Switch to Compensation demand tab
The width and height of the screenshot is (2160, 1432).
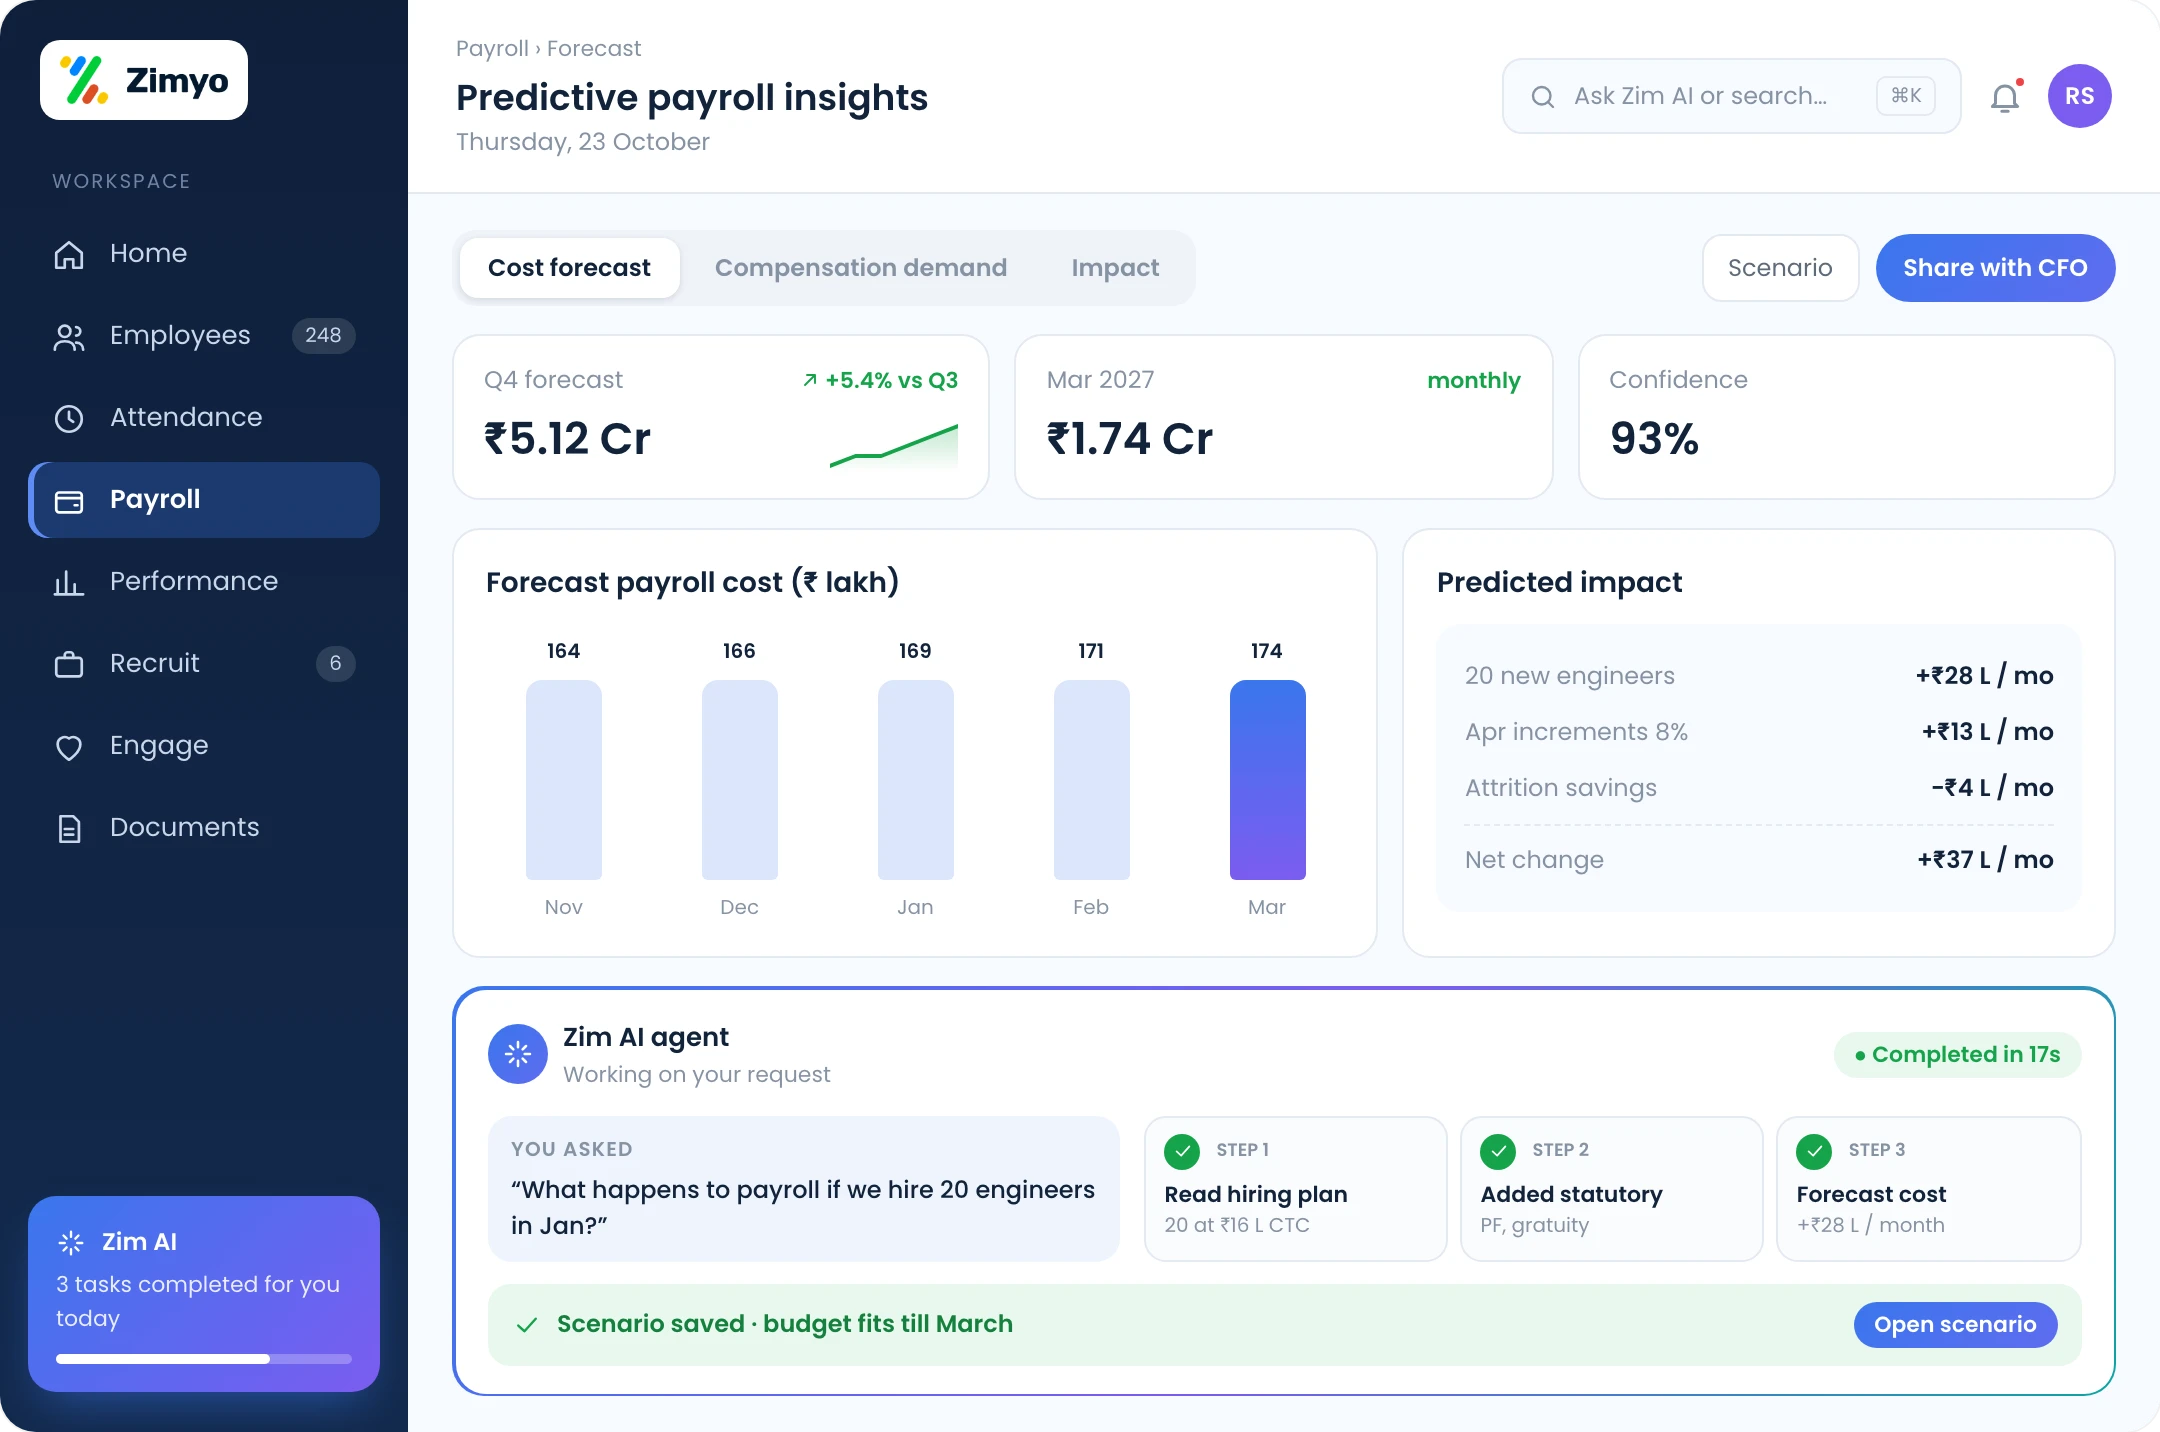pos(860,268)
